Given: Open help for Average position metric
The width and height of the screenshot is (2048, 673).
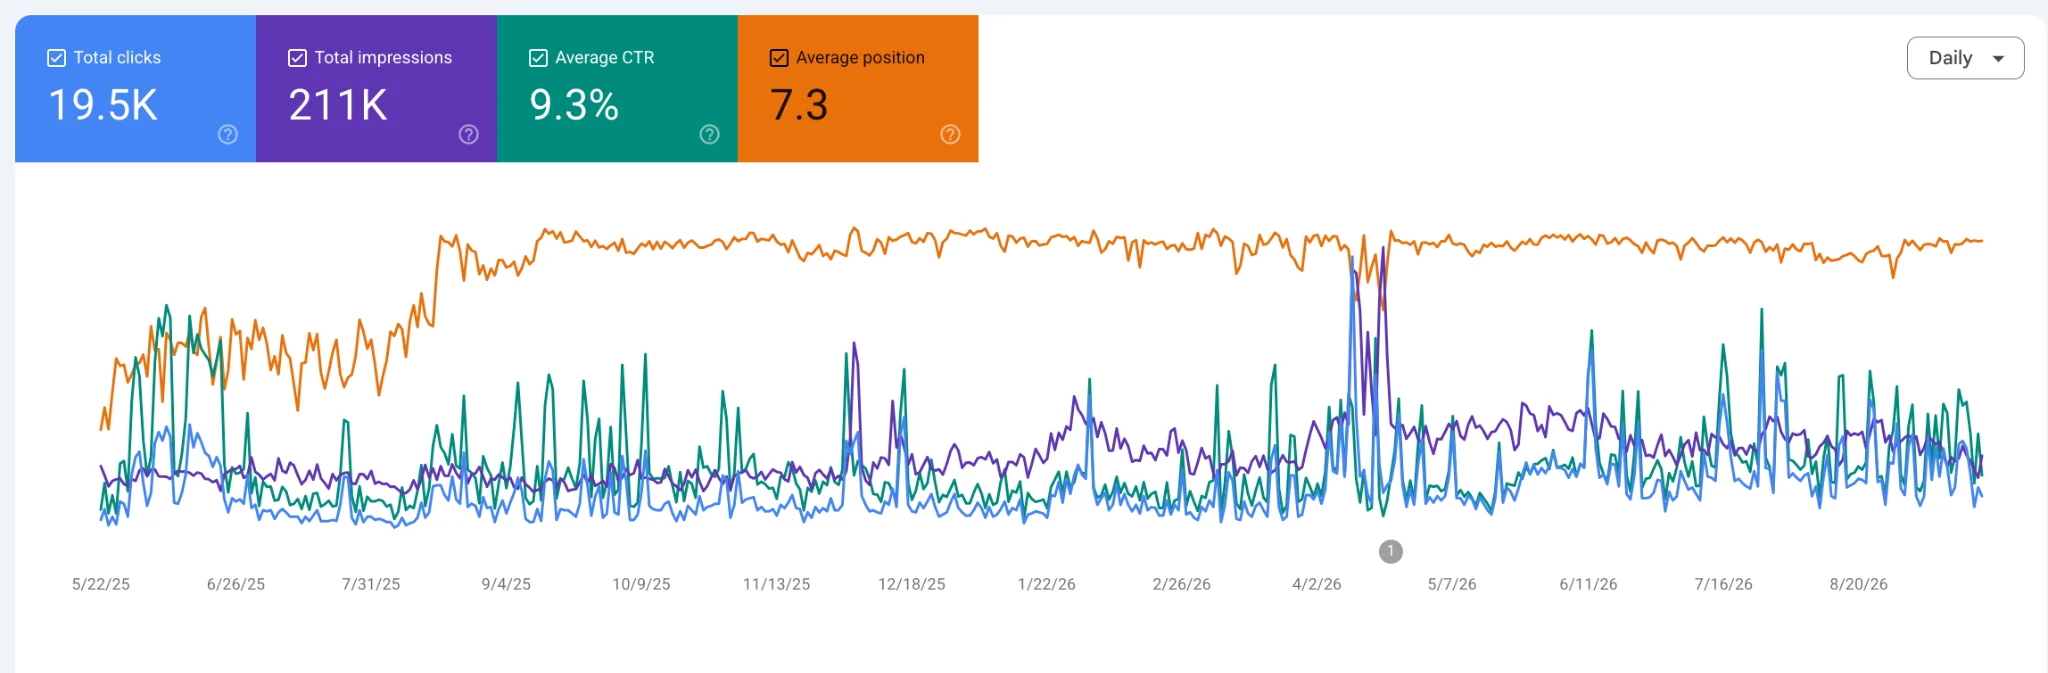Looking at the screenshot, I should tap(950, 134).
